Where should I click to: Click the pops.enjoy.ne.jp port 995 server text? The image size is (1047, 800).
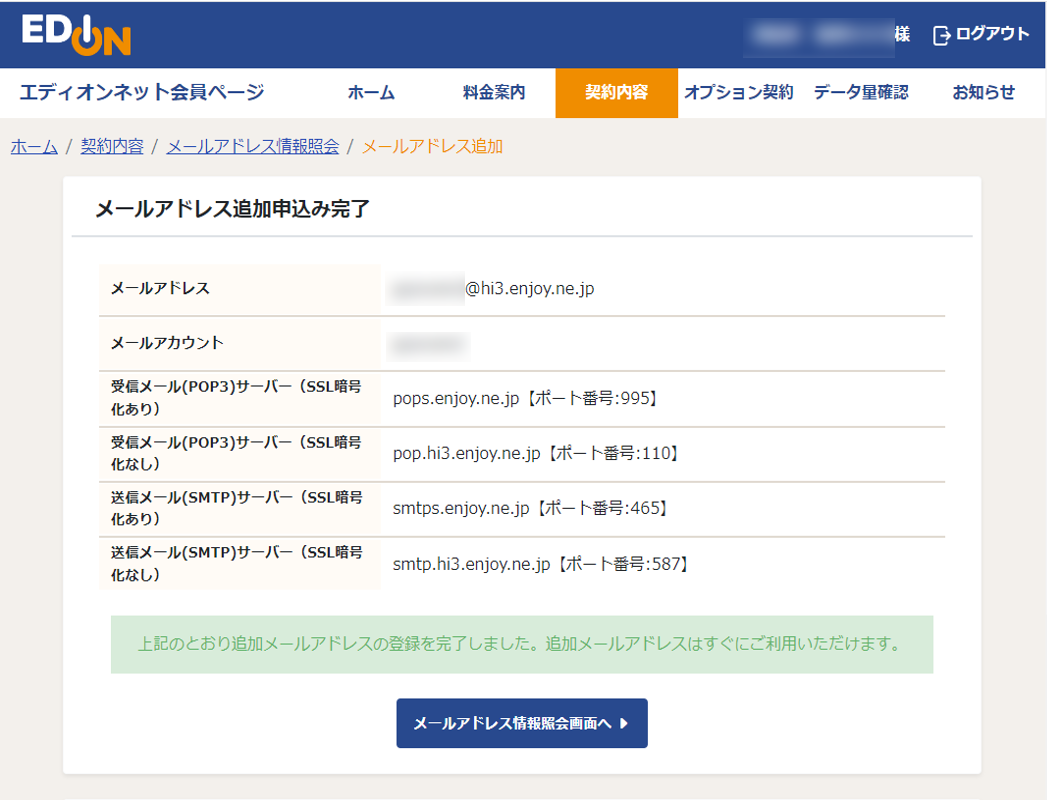(x=526, y=398)
